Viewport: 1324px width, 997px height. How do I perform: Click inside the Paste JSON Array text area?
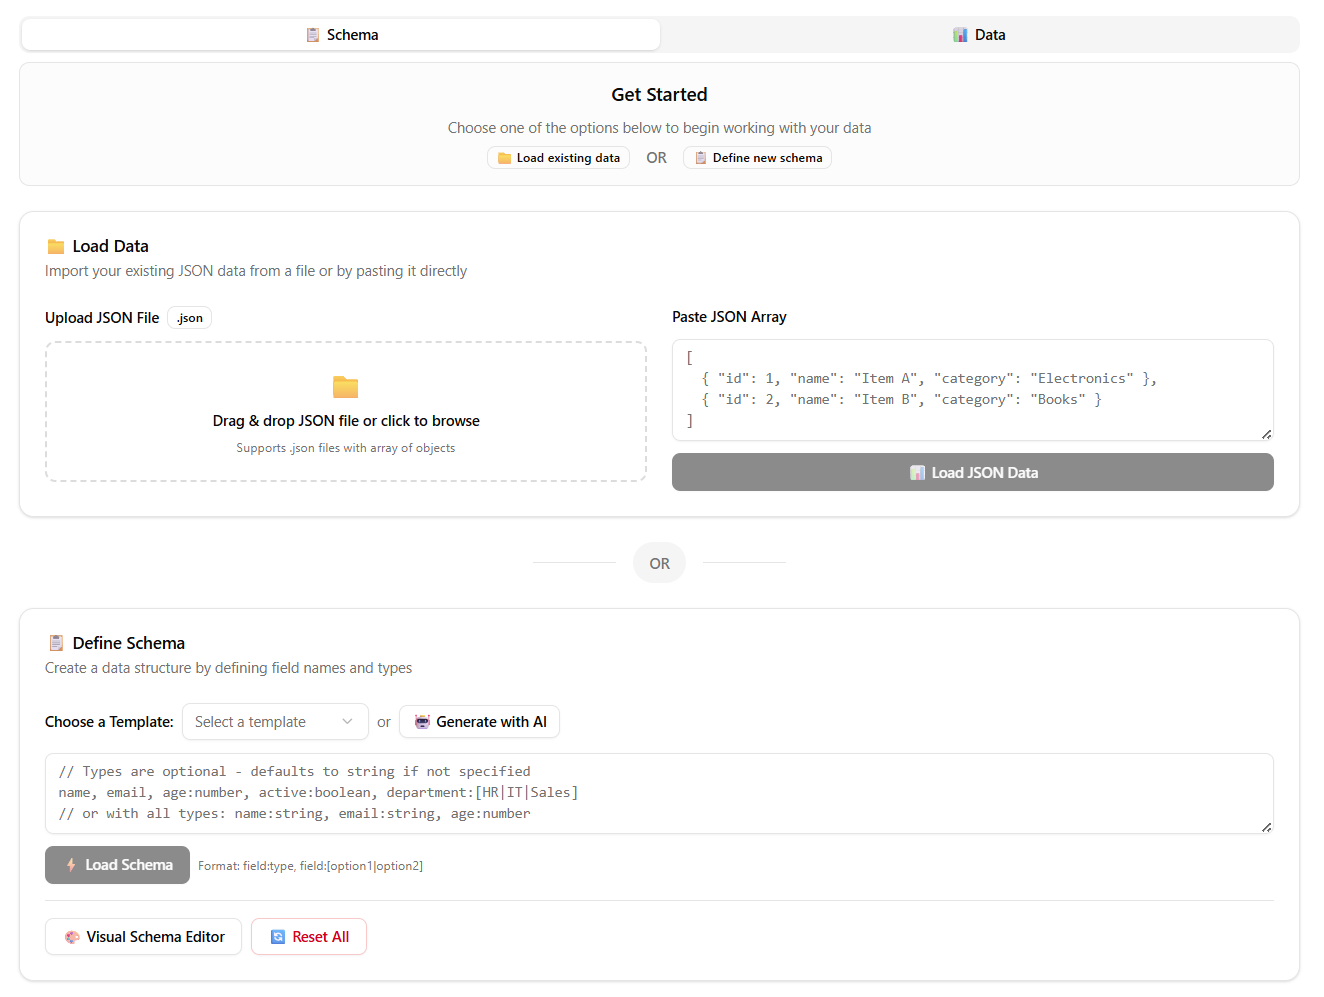[x=972, y=390]
